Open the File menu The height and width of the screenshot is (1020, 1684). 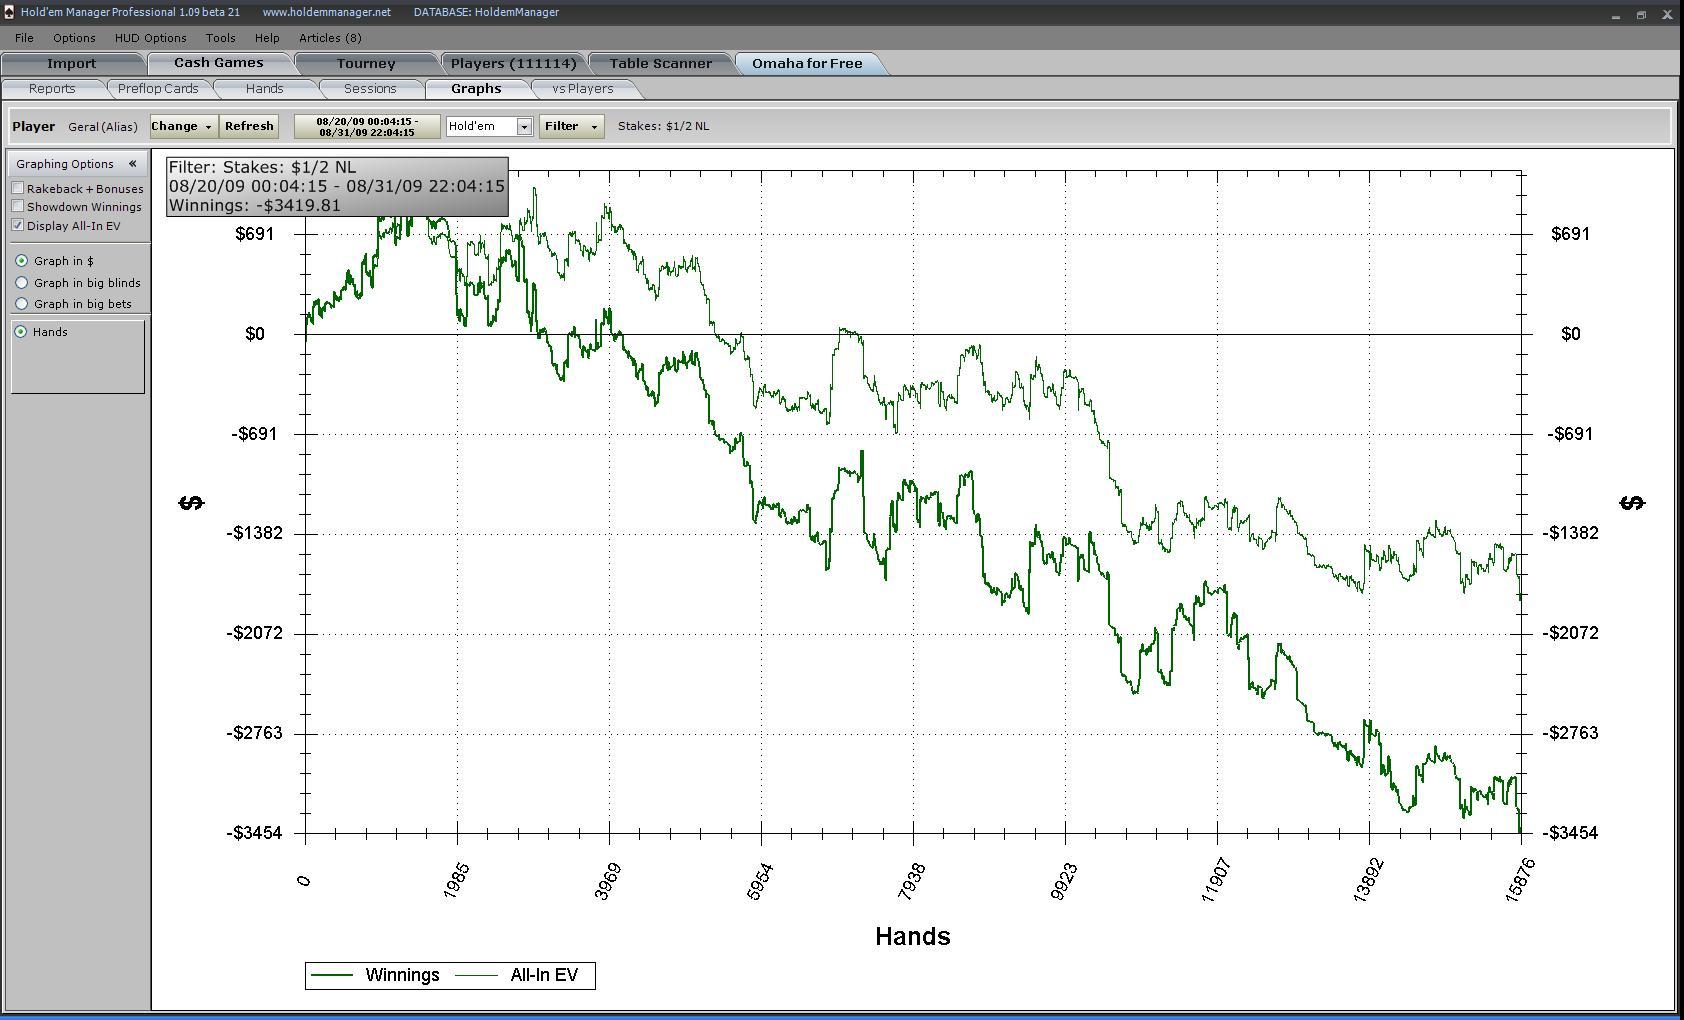(24, 38)
